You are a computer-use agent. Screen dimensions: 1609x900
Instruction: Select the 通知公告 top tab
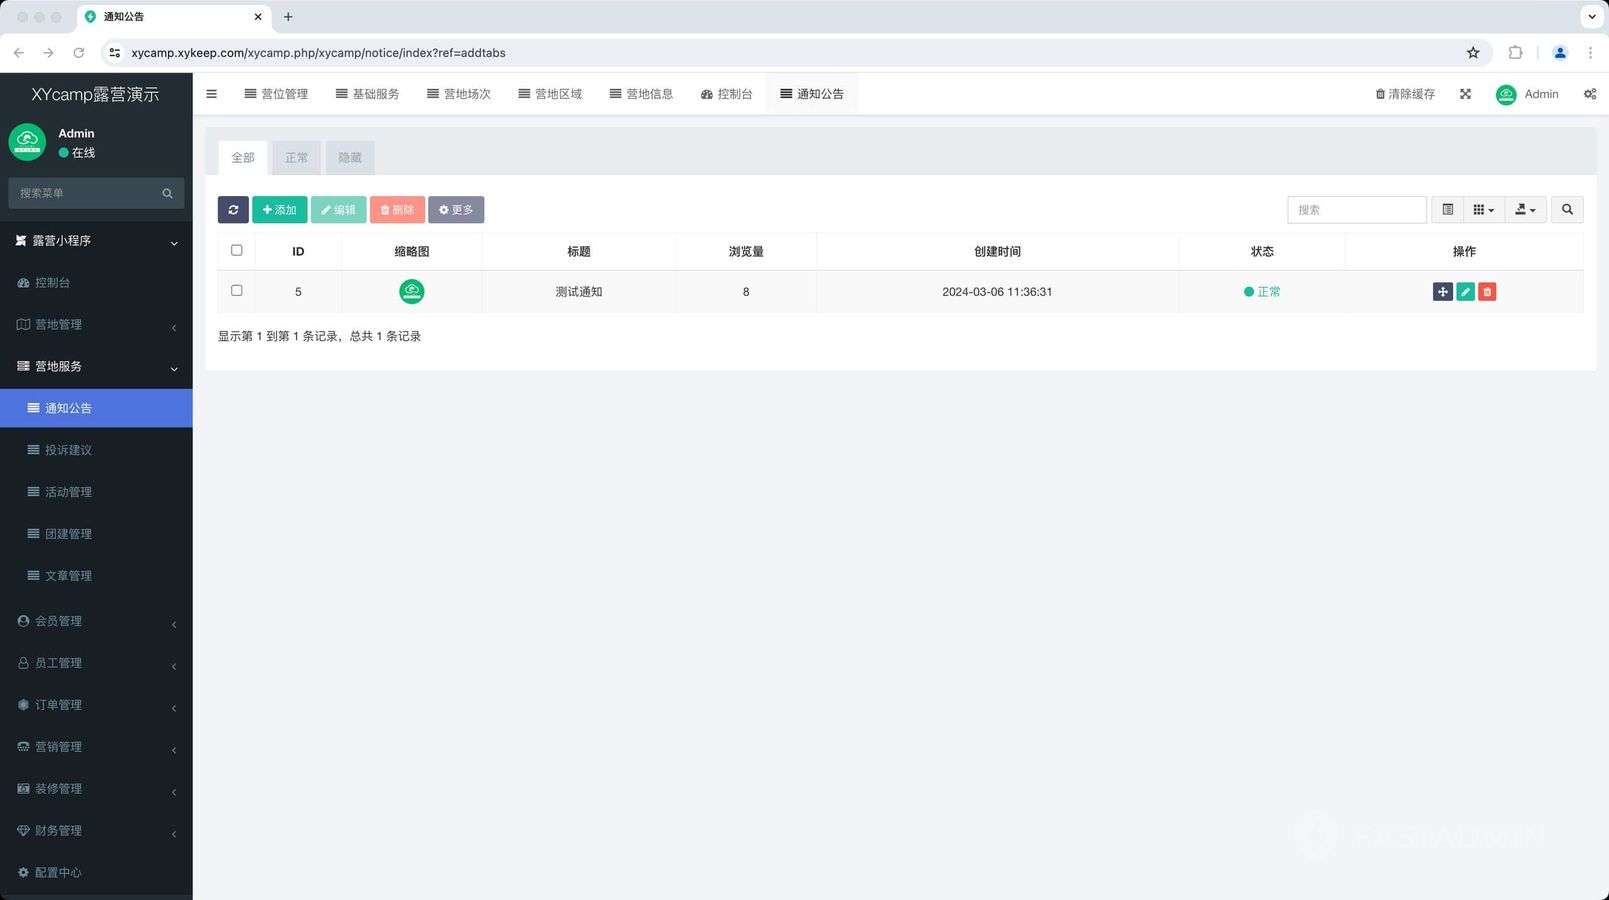pos(812,94)
